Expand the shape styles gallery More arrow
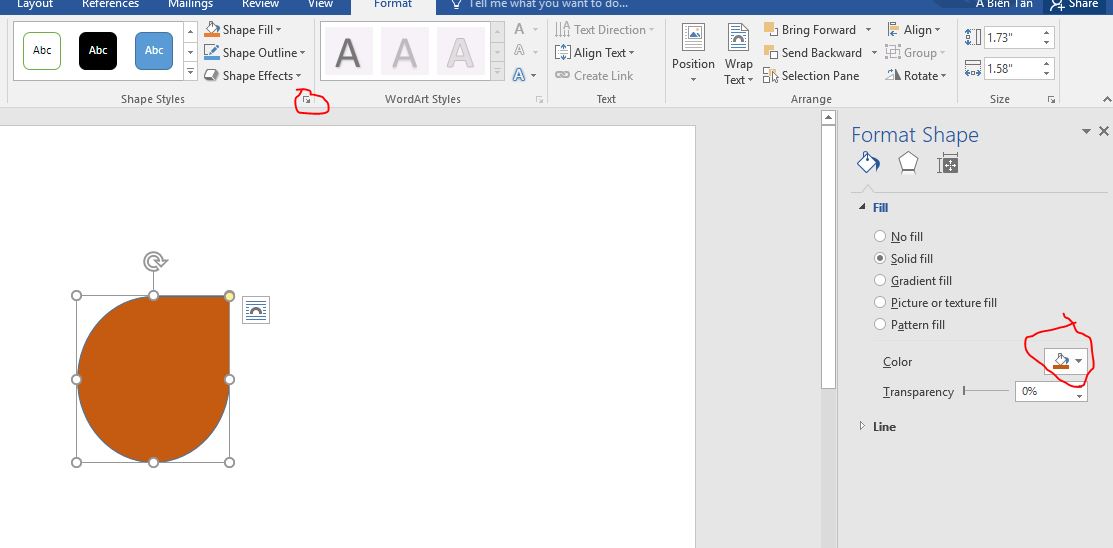The height and width of the screenshot is (548, 1113). 190,71
